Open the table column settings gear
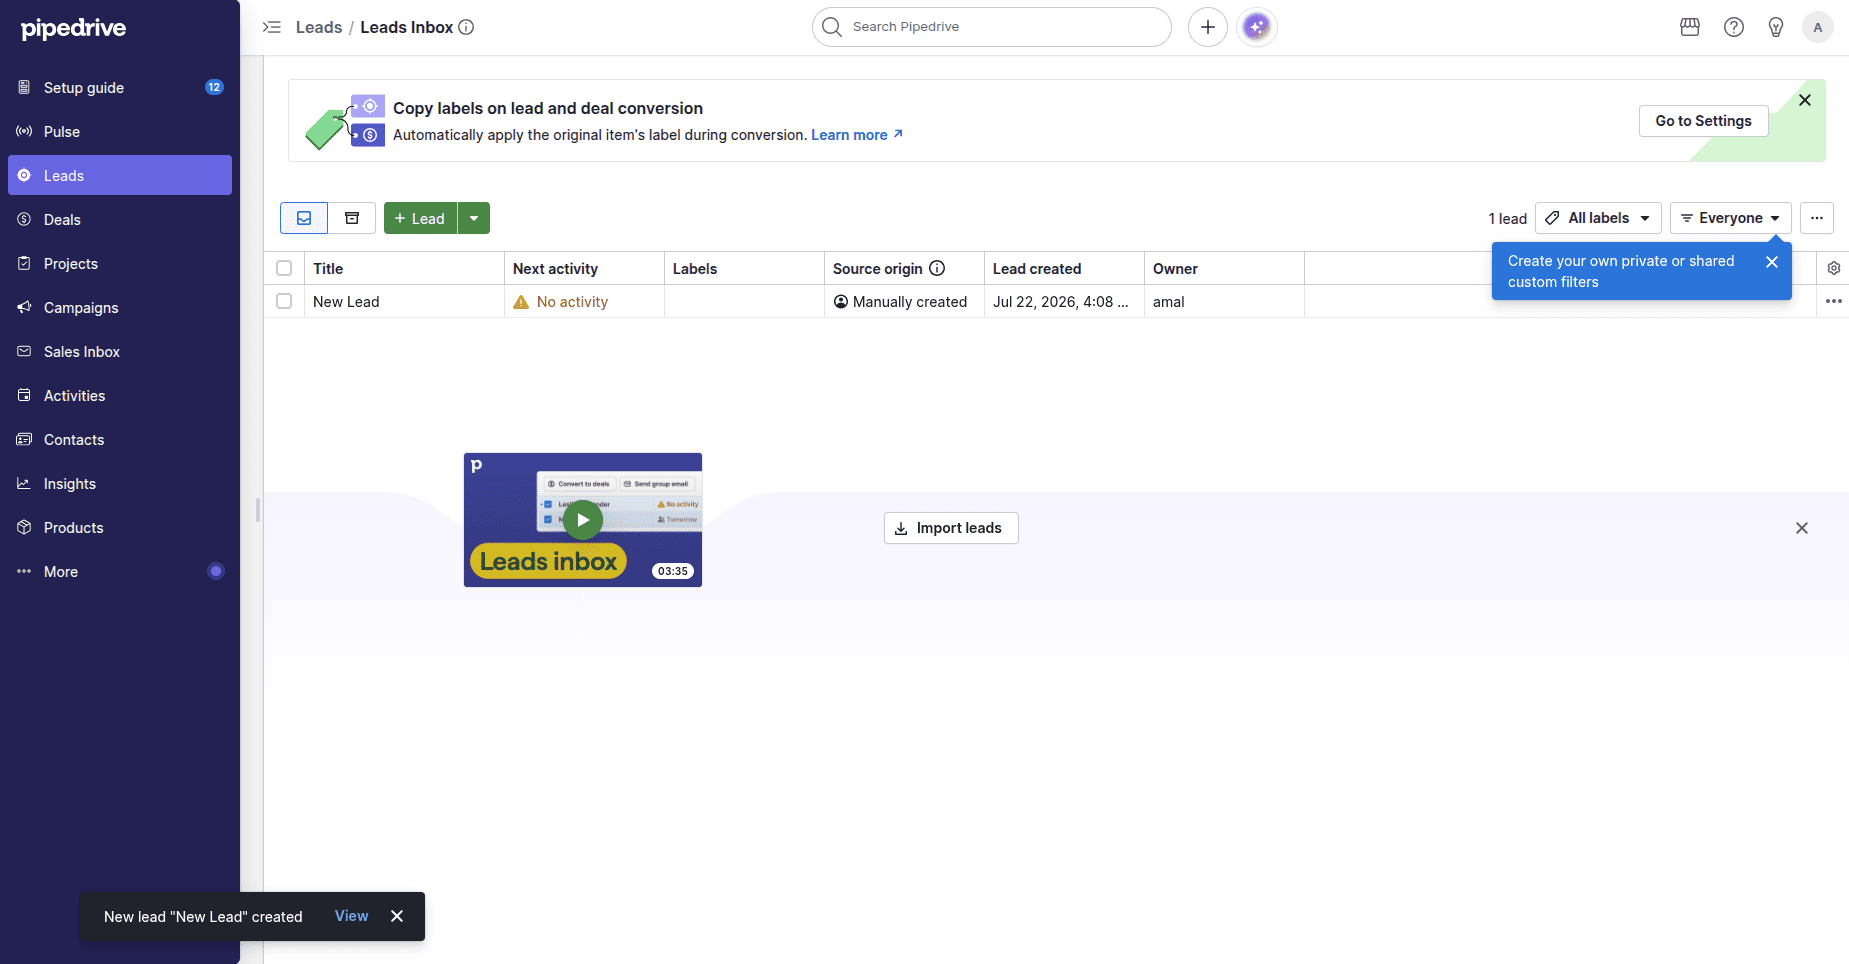 tap(1834, 268)
